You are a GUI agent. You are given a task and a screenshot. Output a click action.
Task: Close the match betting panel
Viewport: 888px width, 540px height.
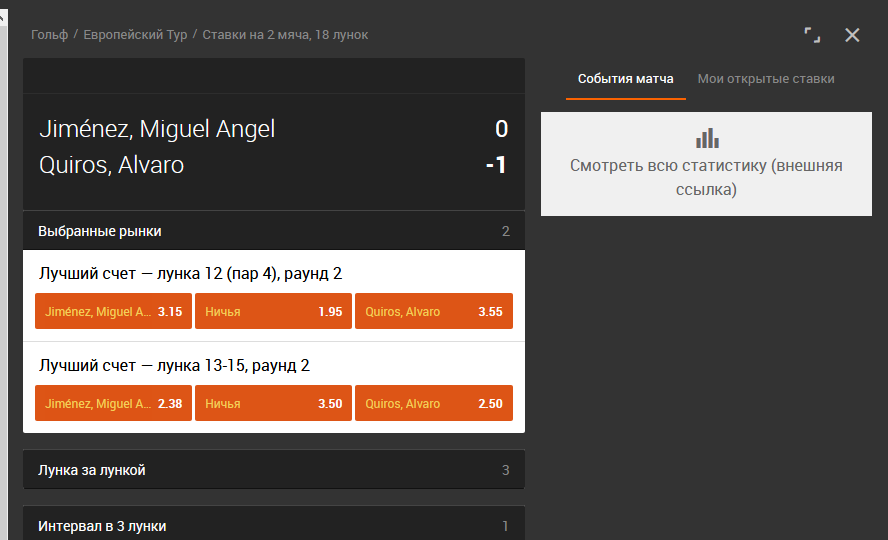pyautogui.click(x=852, y=35)
